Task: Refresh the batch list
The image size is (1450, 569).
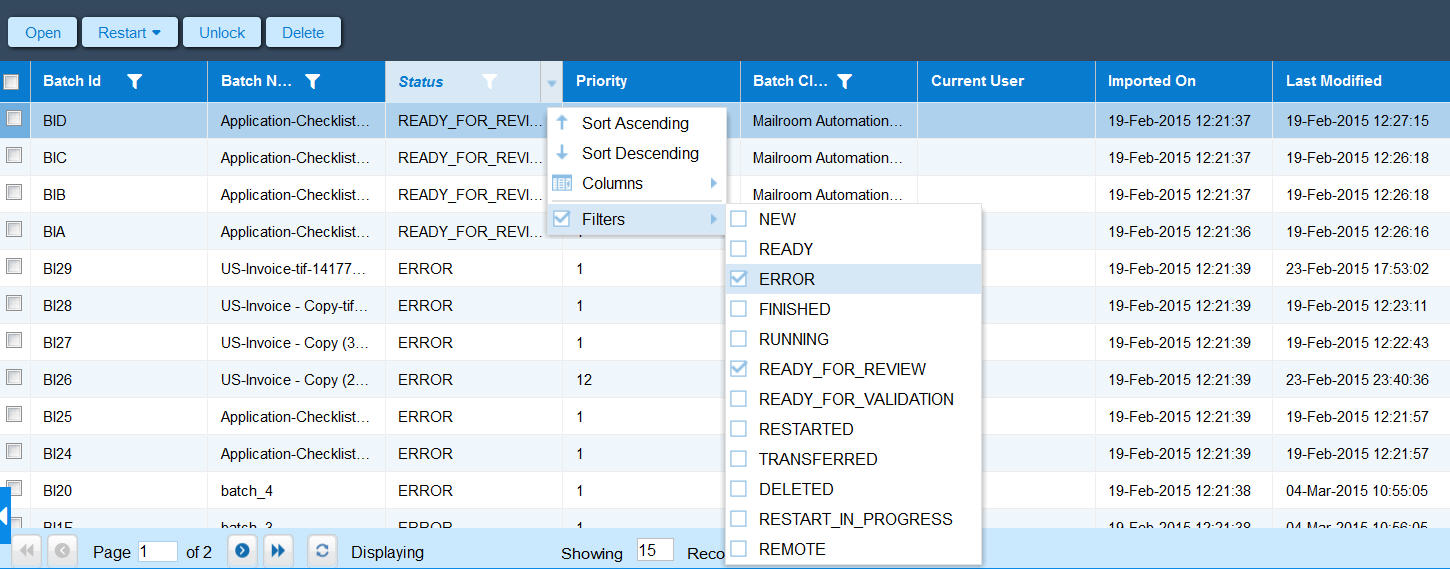Action: (321, 551)
